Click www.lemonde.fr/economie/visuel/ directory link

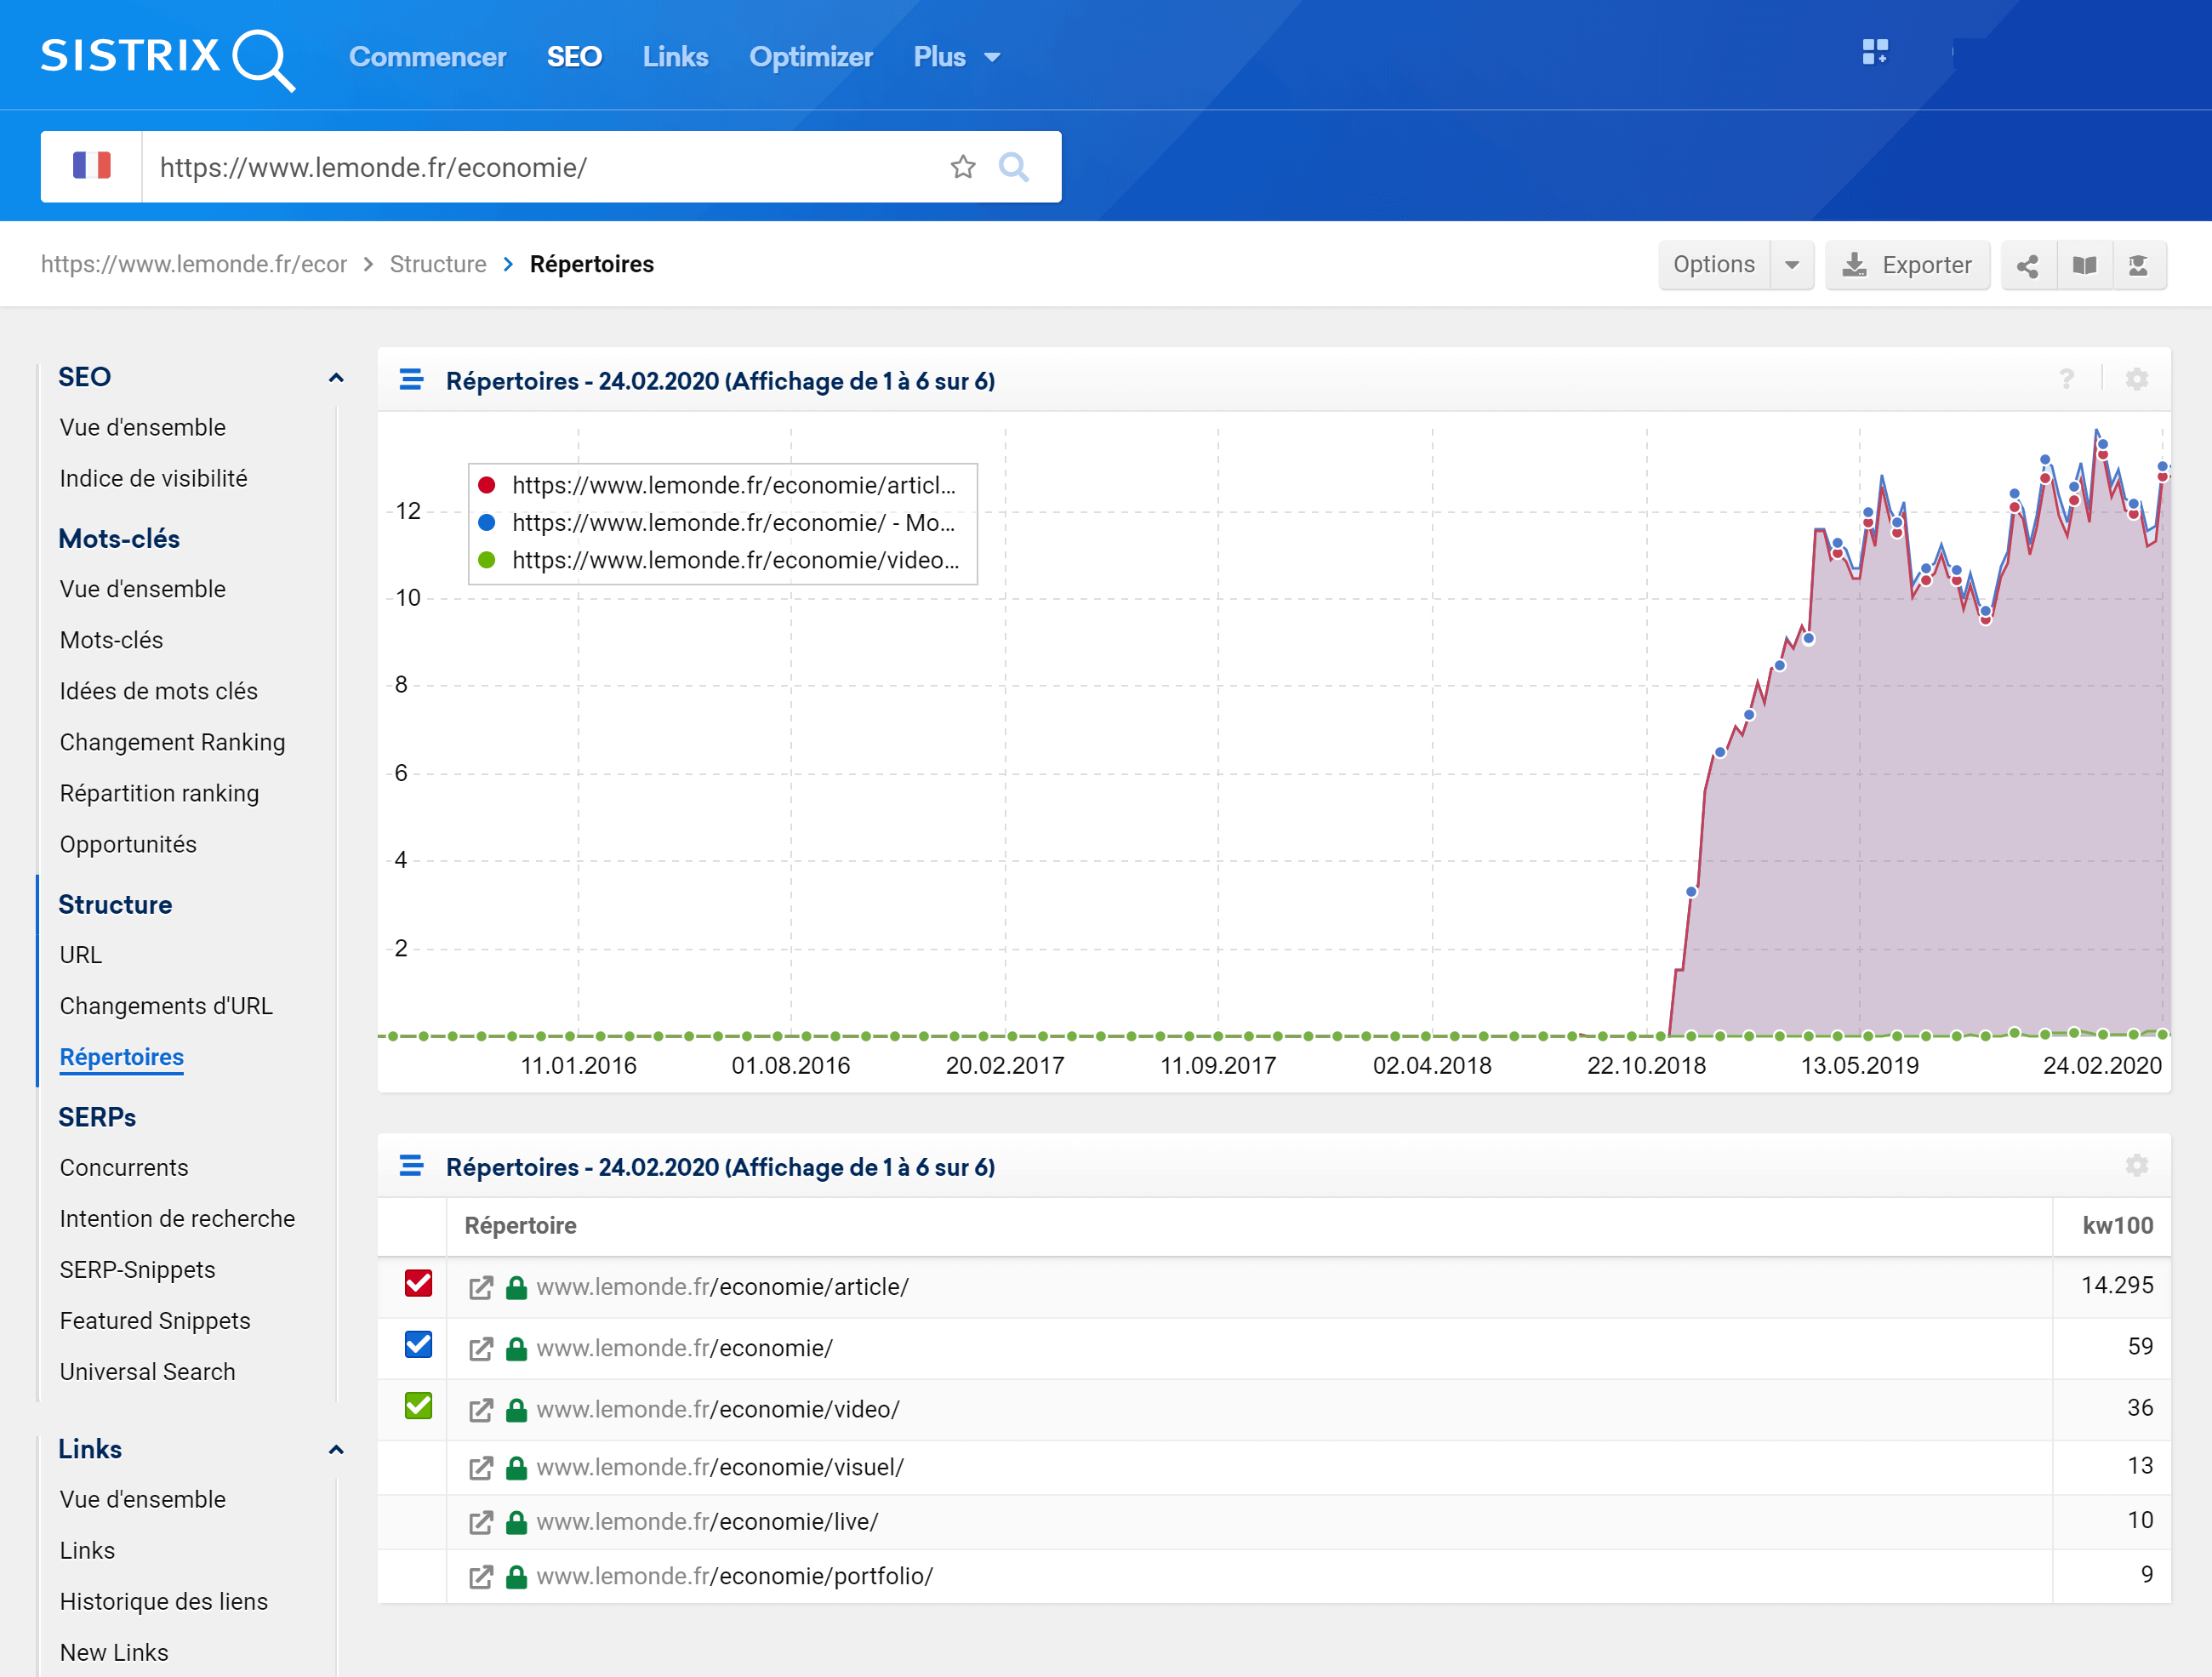720,1467
